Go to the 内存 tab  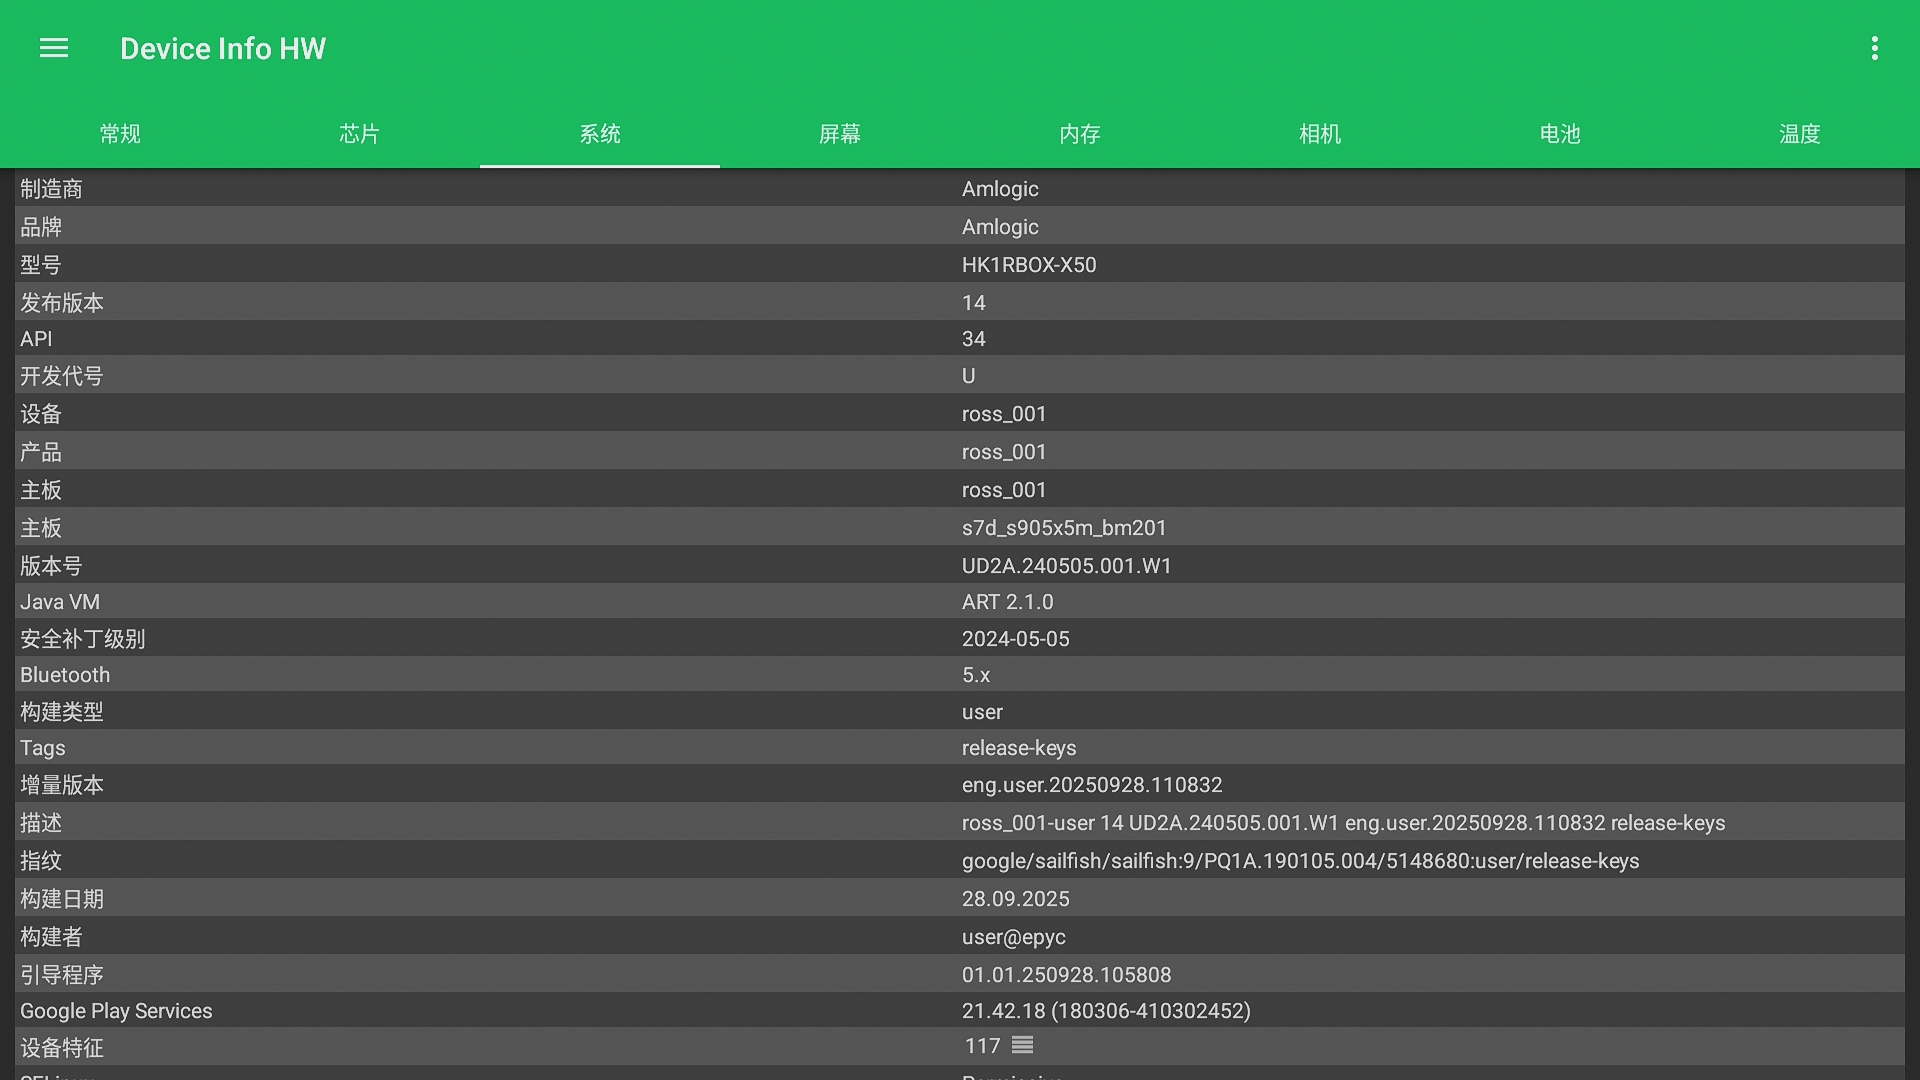(1080, 134)
